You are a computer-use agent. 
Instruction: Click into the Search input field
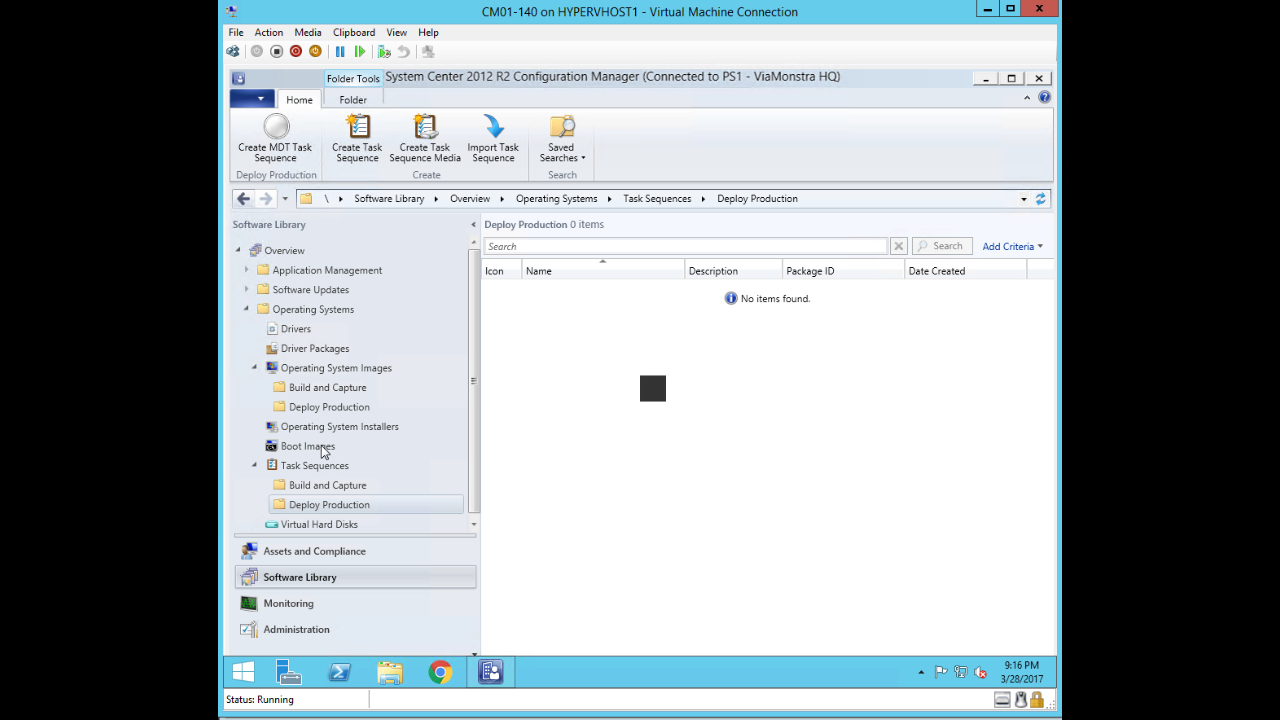[685, 247]
